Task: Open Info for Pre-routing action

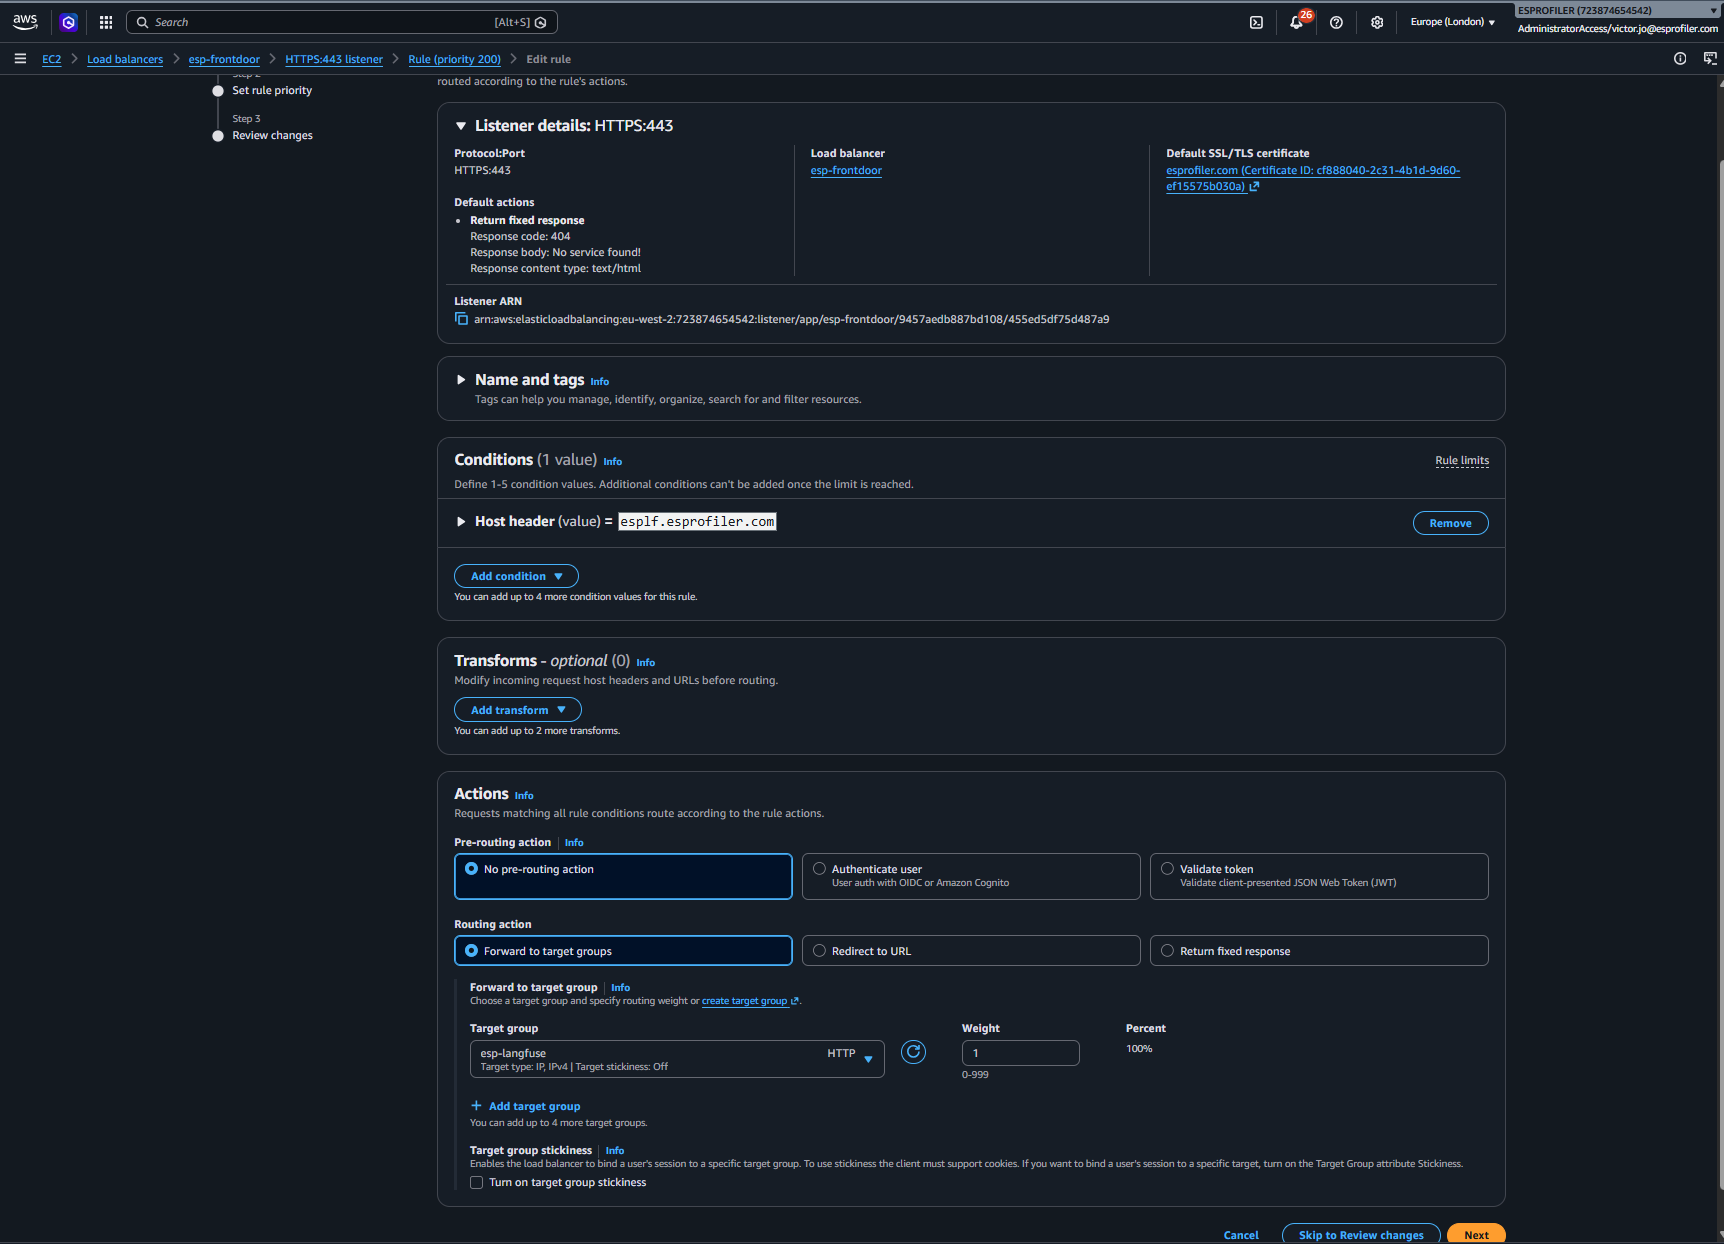Action: point(574,843)
